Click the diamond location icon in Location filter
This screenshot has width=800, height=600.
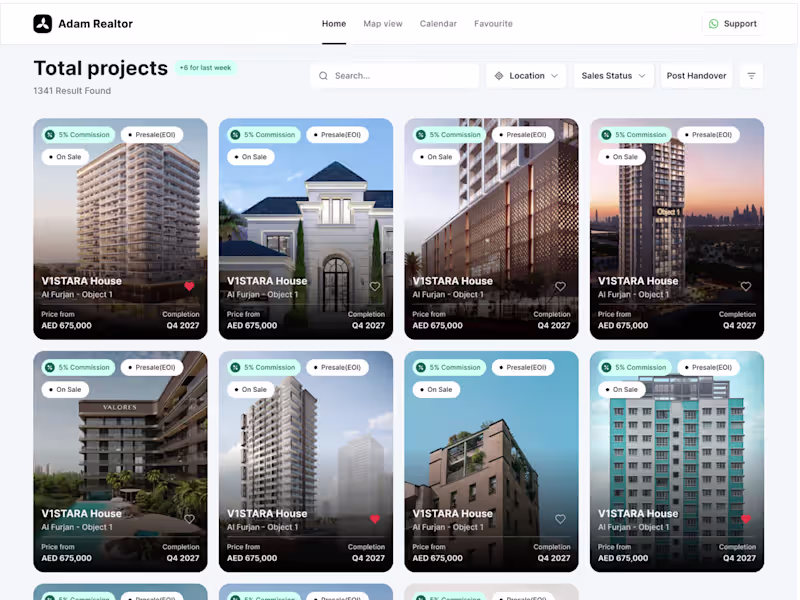click(499, 76)
